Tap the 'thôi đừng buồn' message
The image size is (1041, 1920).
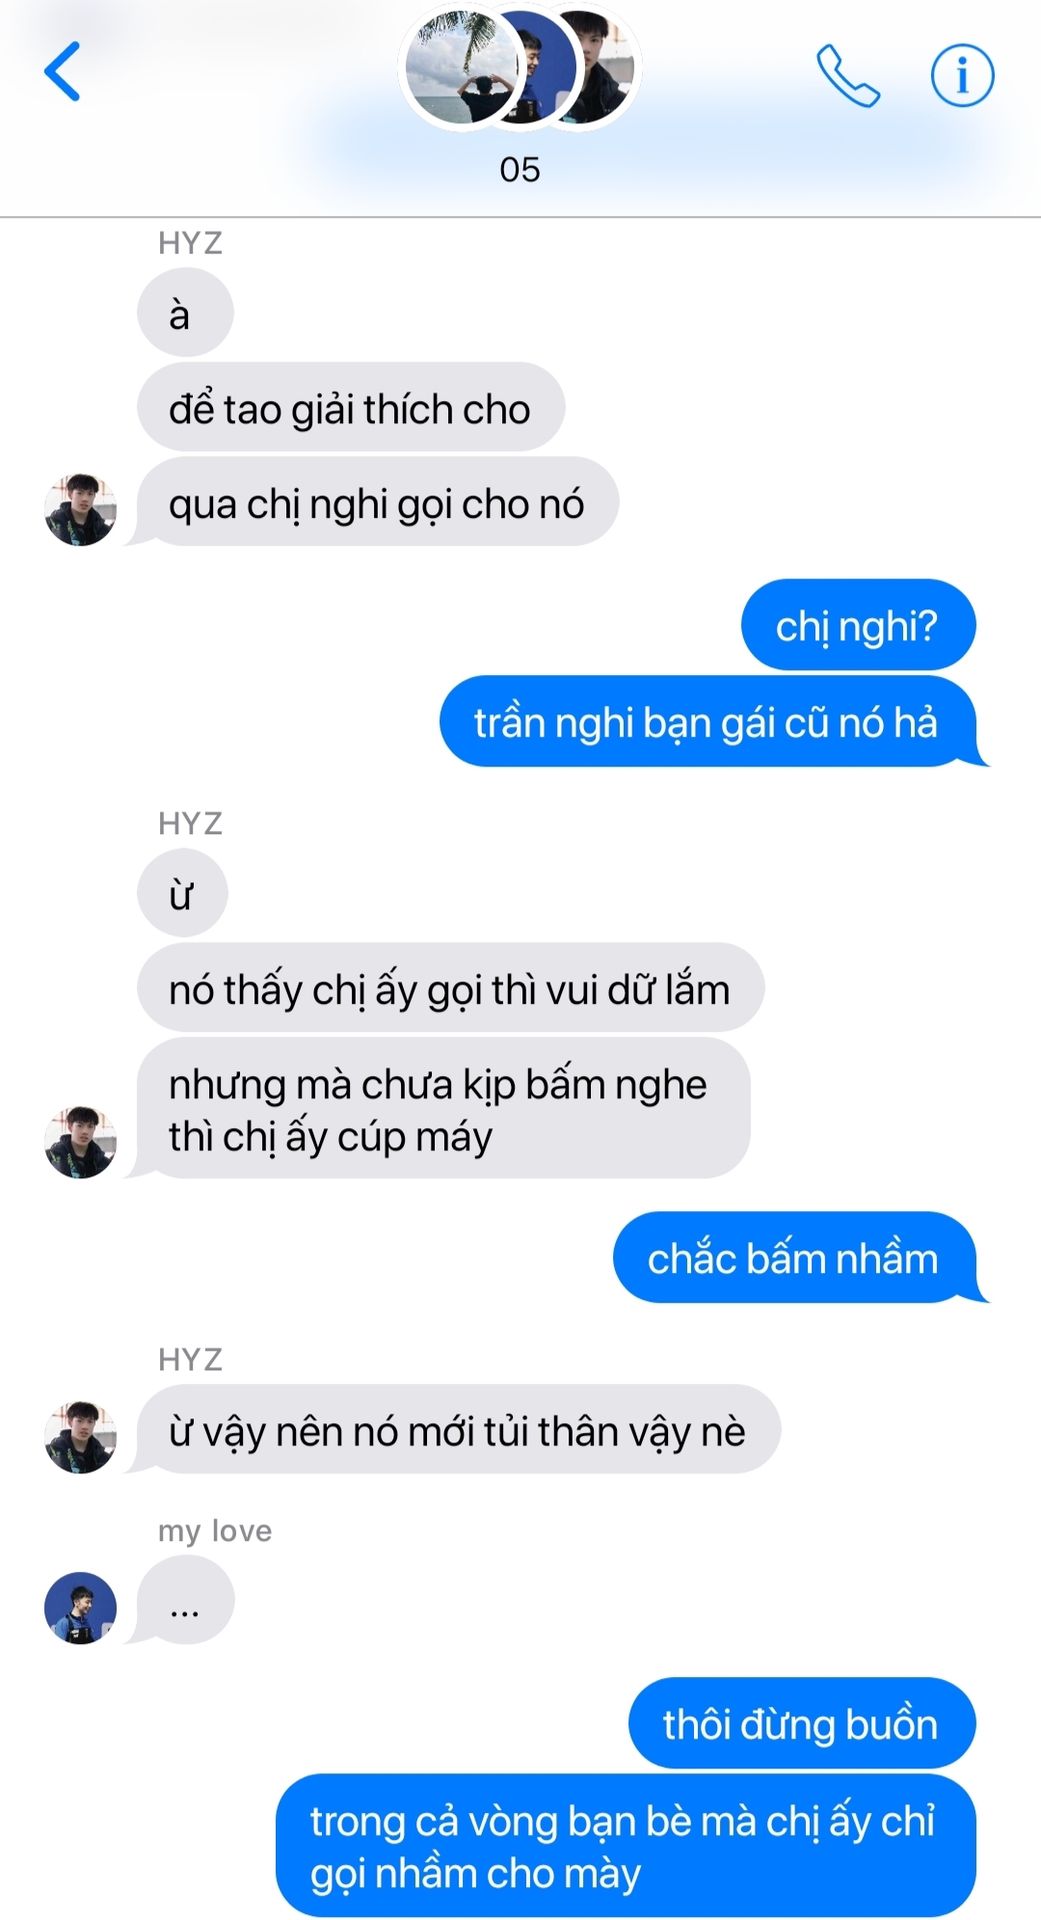click(x=802, y=1723)
